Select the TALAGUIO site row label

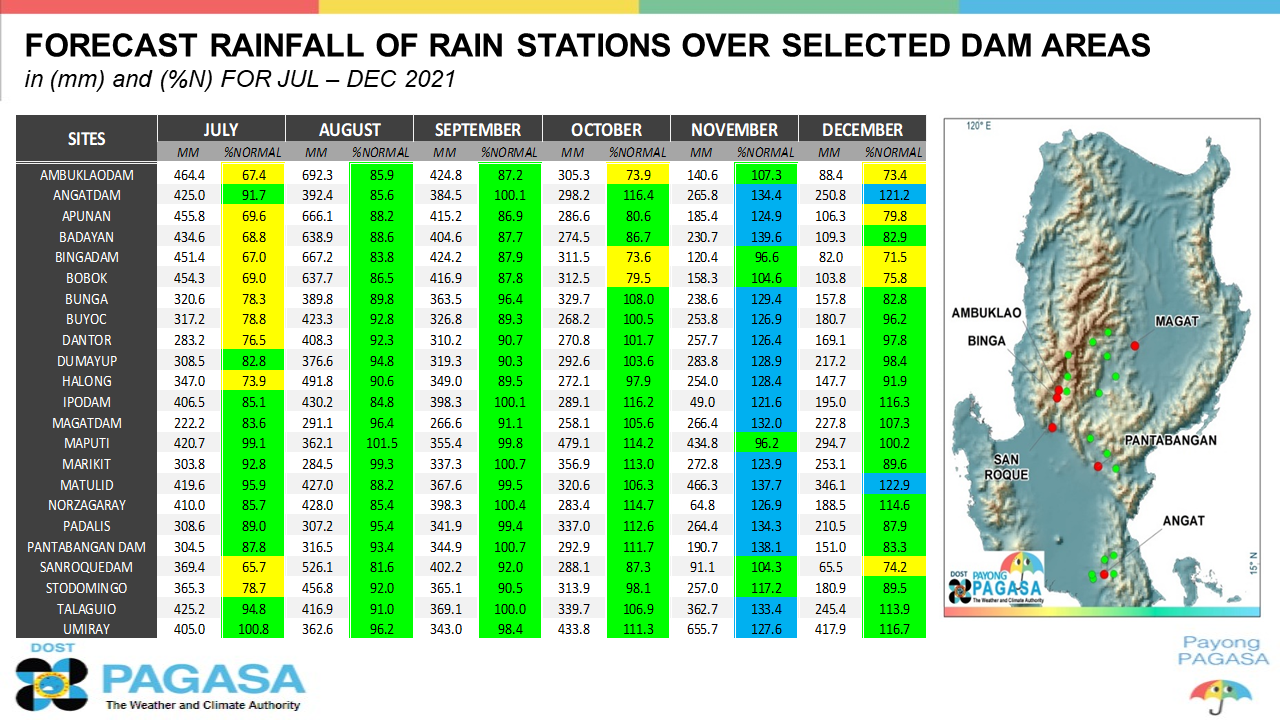[x=87, y=609]
